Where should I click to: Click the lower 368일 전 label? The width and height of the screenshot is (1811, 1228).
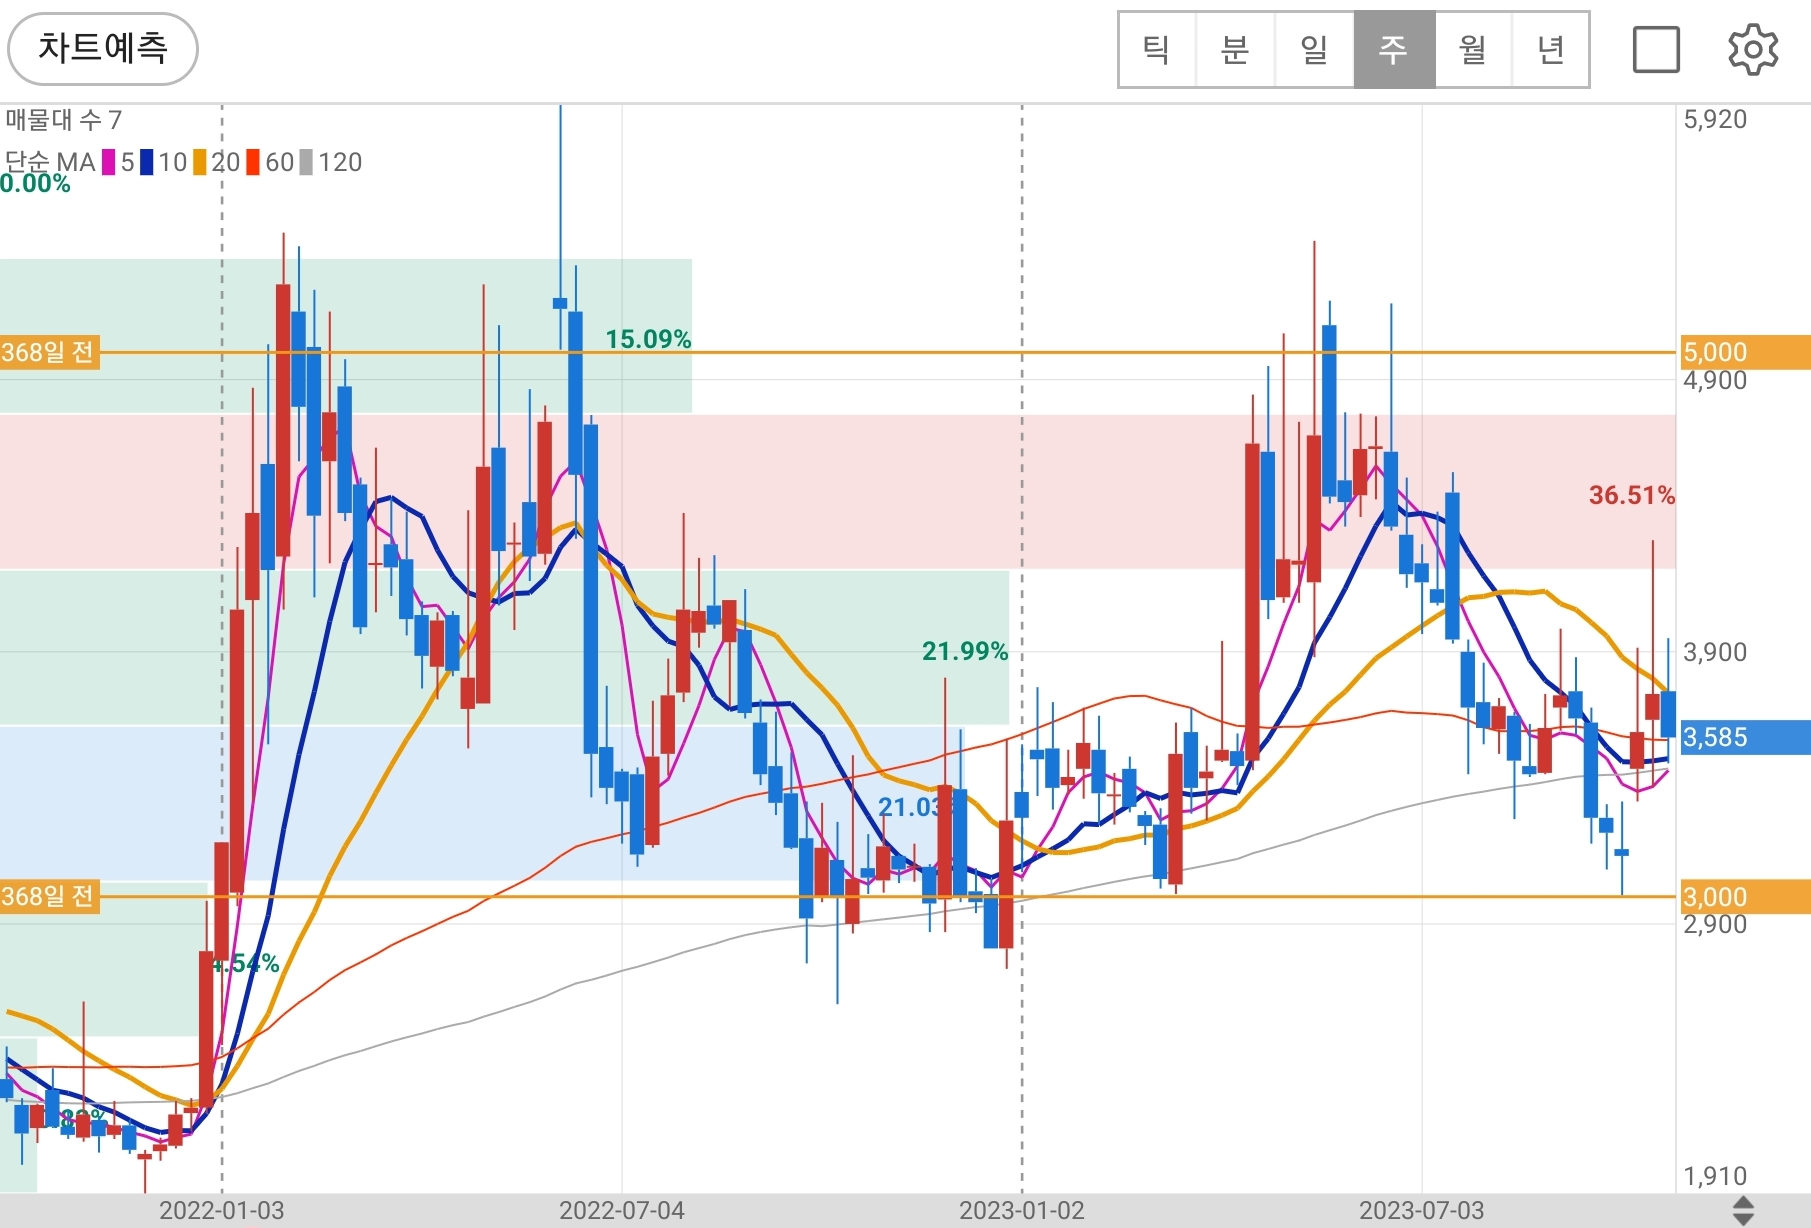[x=49, y=896]
